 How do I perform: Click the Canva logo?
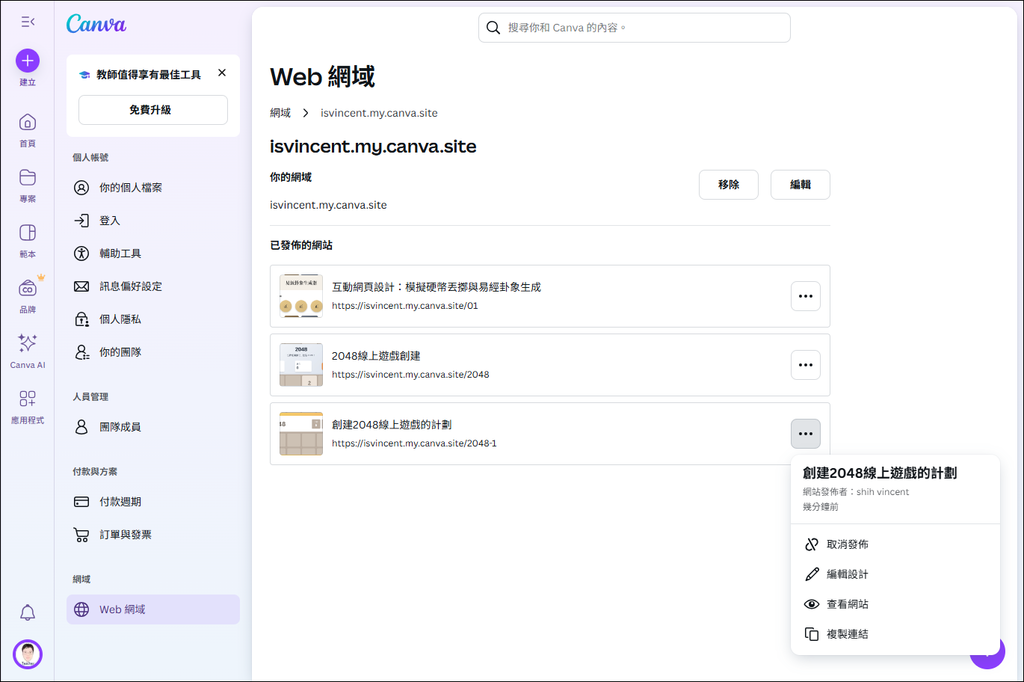click(96, 24)
